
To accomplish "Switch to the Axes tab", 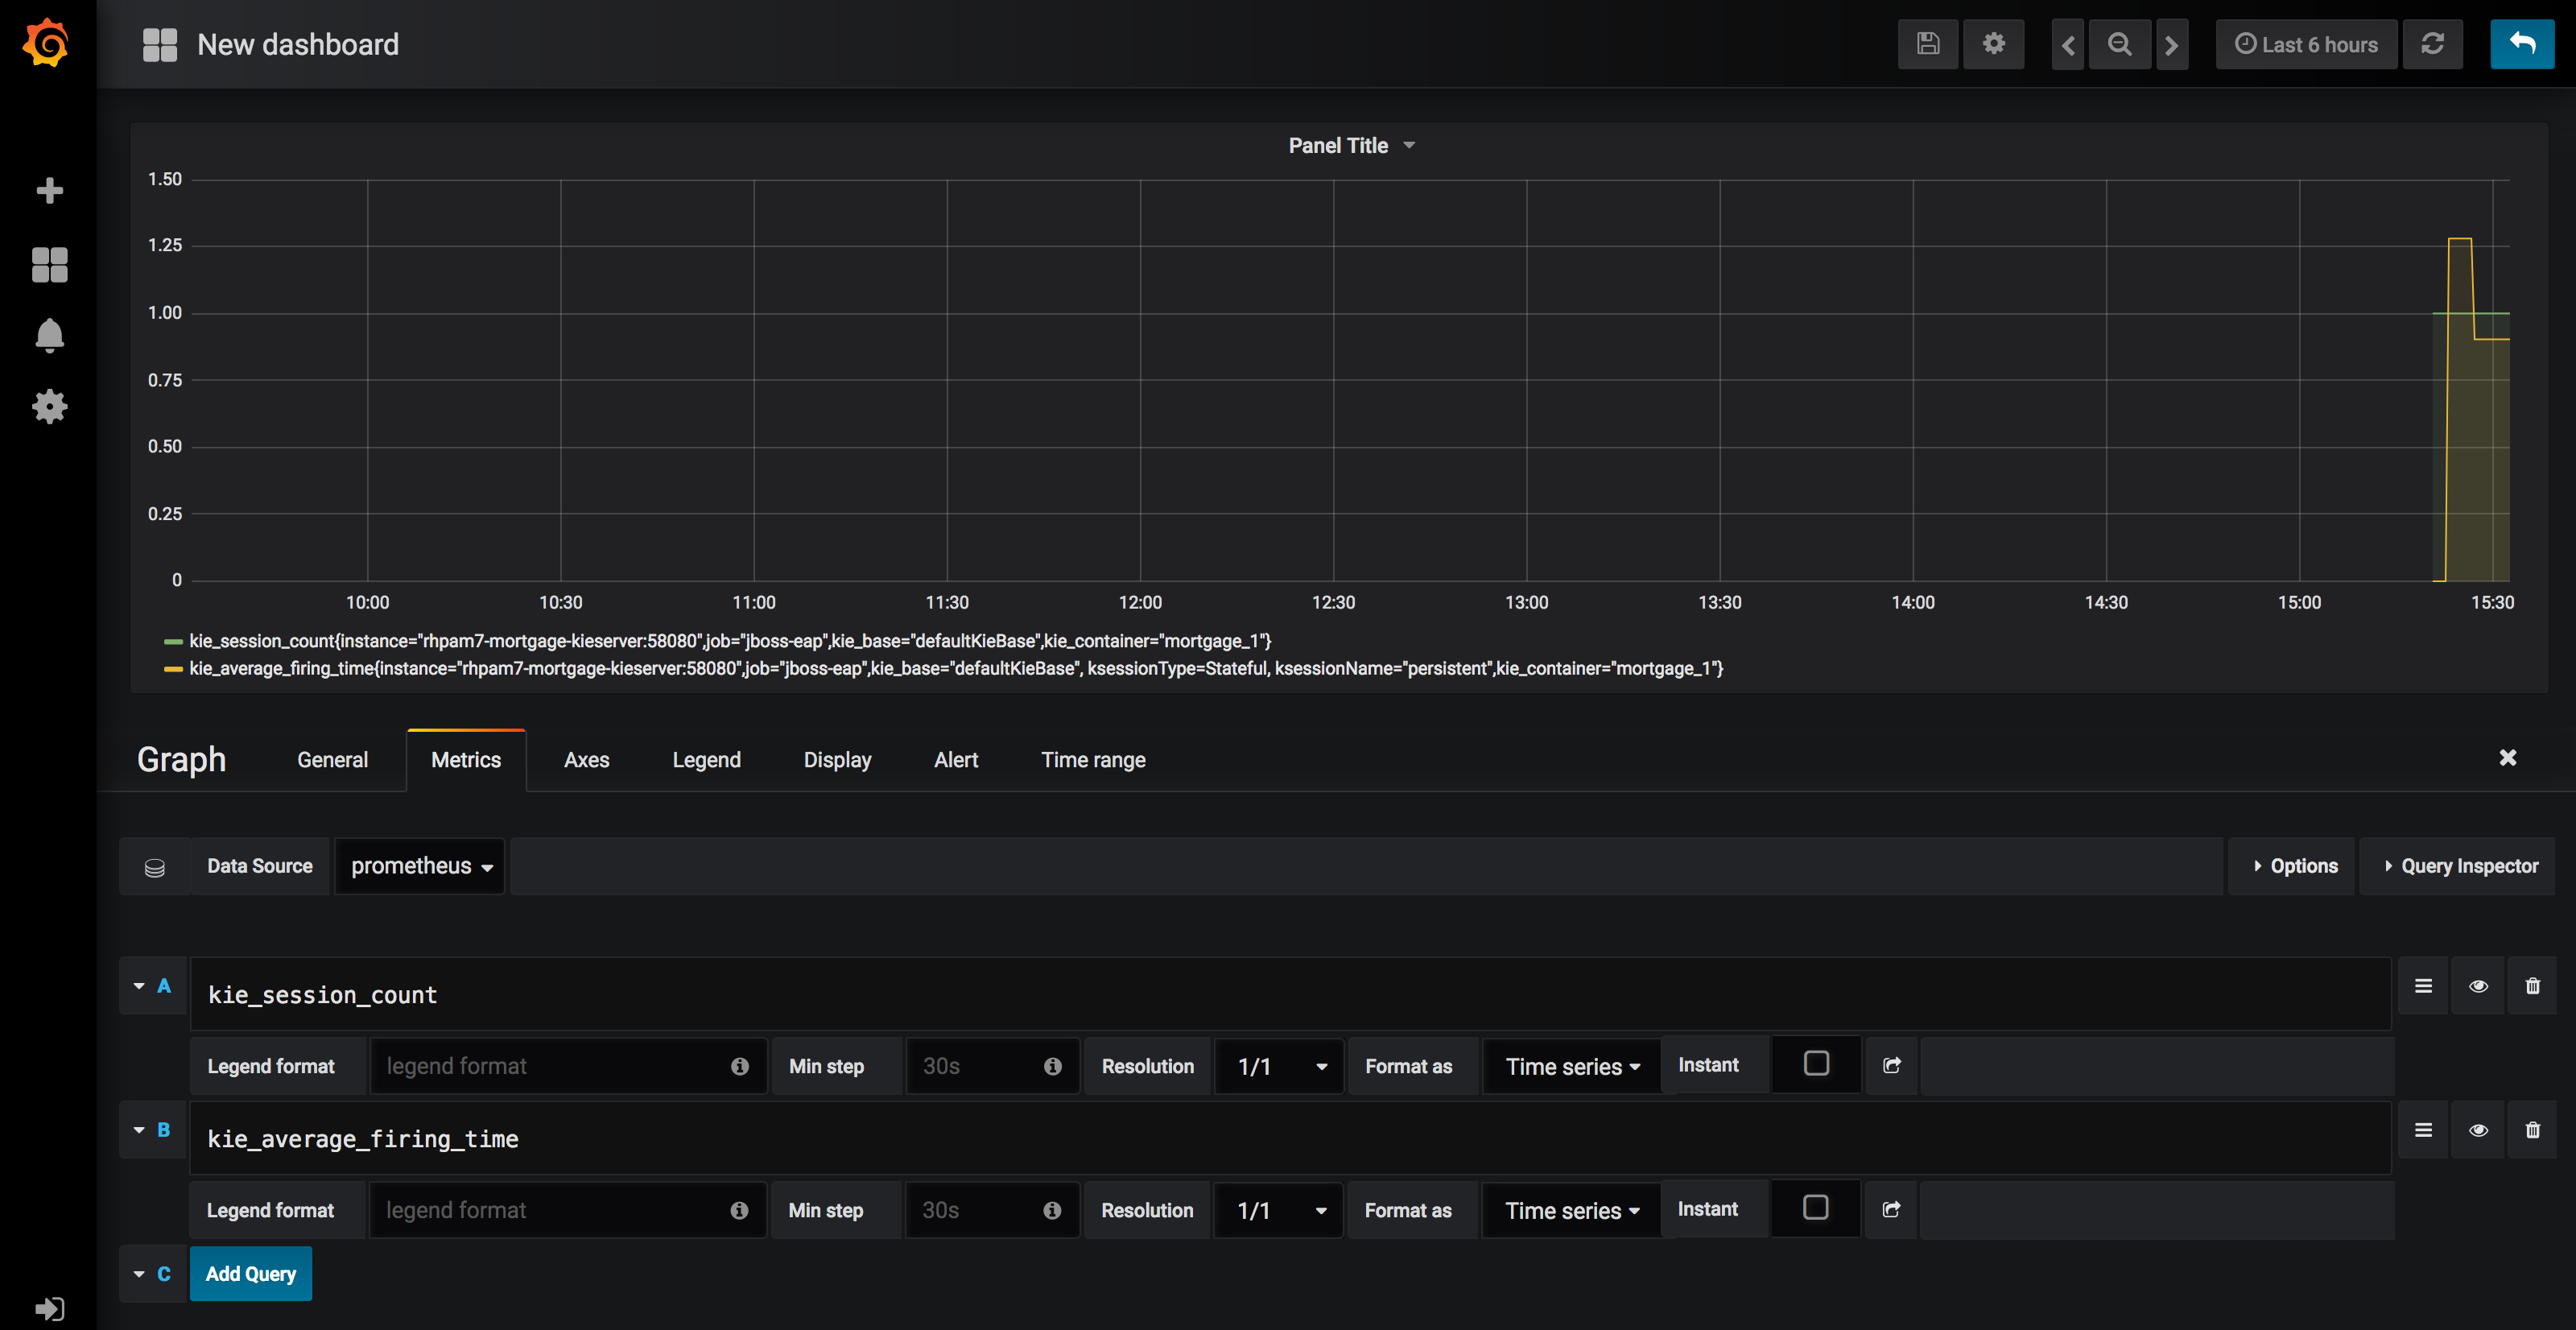I will 587,758.
